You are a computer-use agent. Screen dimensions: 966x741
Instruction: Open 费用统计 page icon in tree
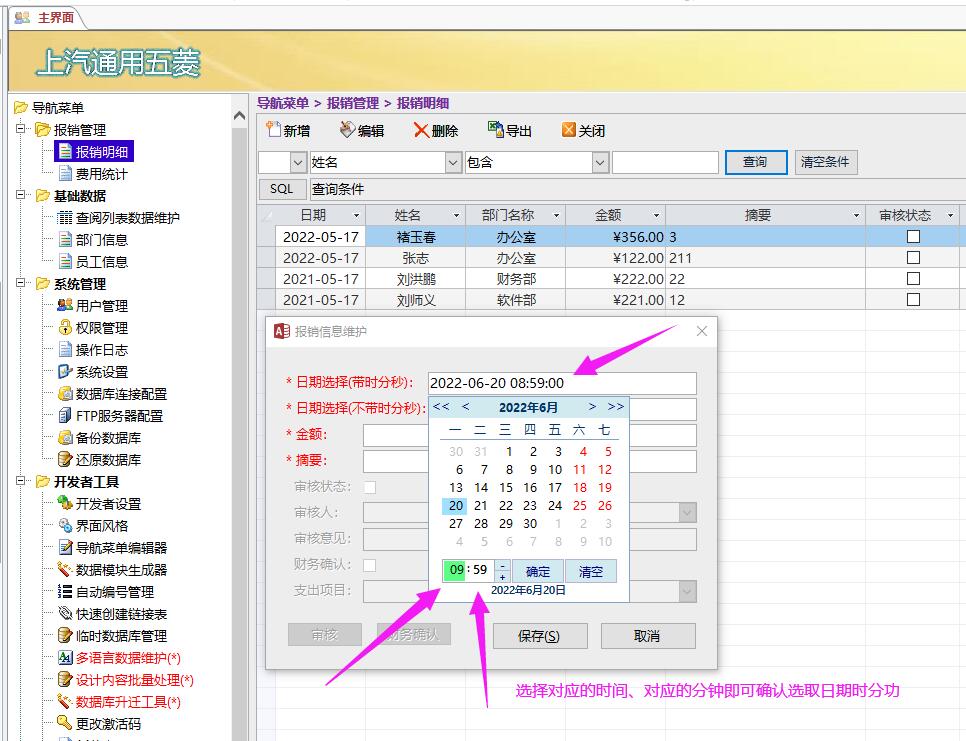[65, 174]
